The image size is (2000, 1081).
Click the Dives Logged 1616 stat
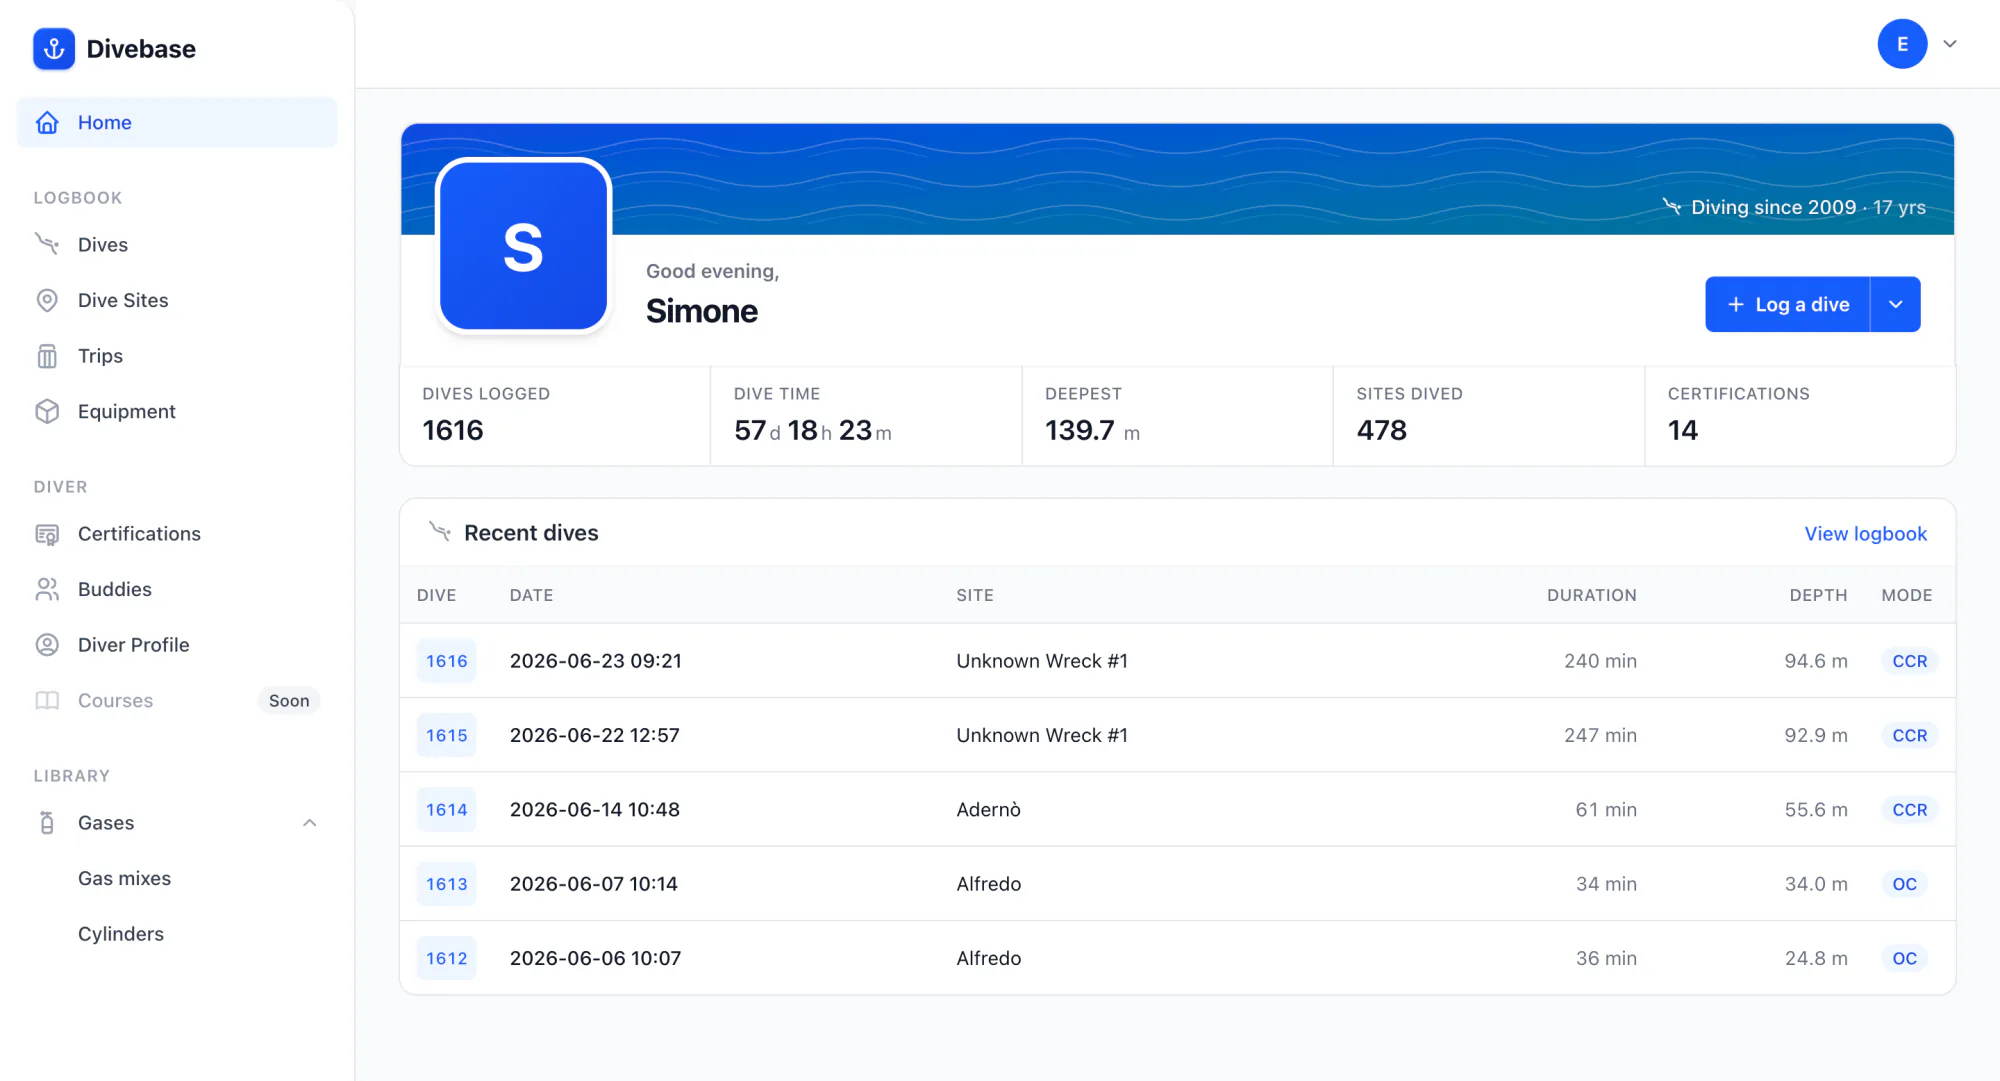coord(555,416)
